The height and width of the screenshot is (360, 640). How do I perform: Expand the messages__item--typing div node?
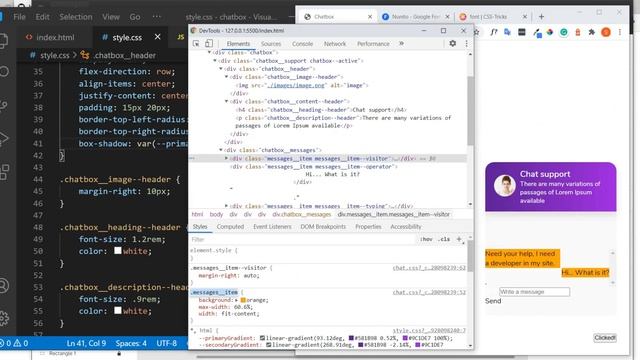tap(226, 206)
